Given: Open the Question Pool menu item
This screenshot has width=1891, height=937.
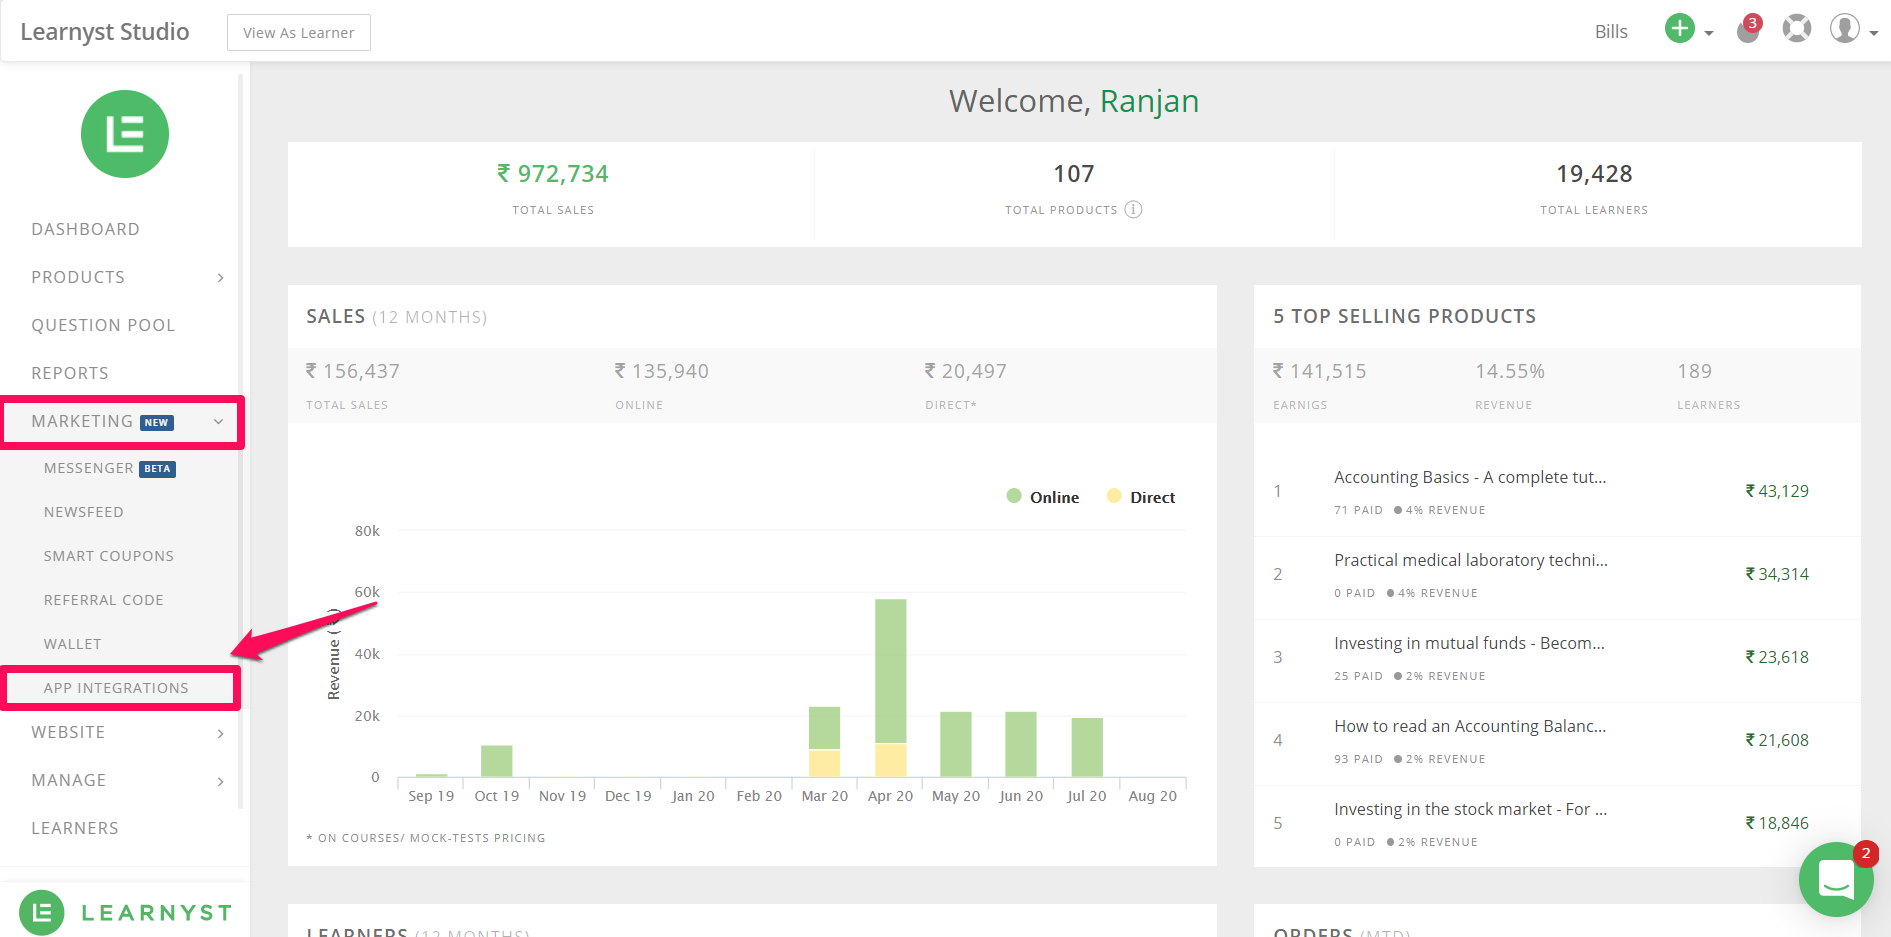Looking at the screenshot, I should (x=103, y=325).
